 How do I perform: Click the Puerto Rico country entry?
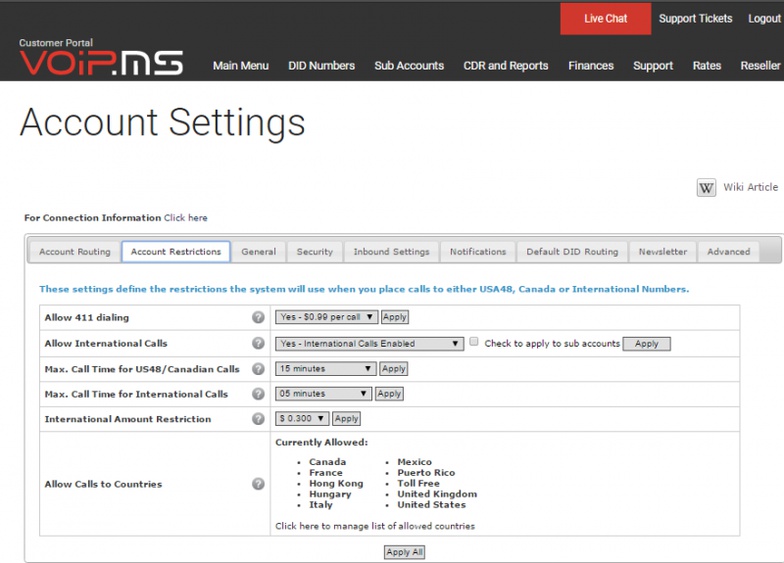point(426,472)
